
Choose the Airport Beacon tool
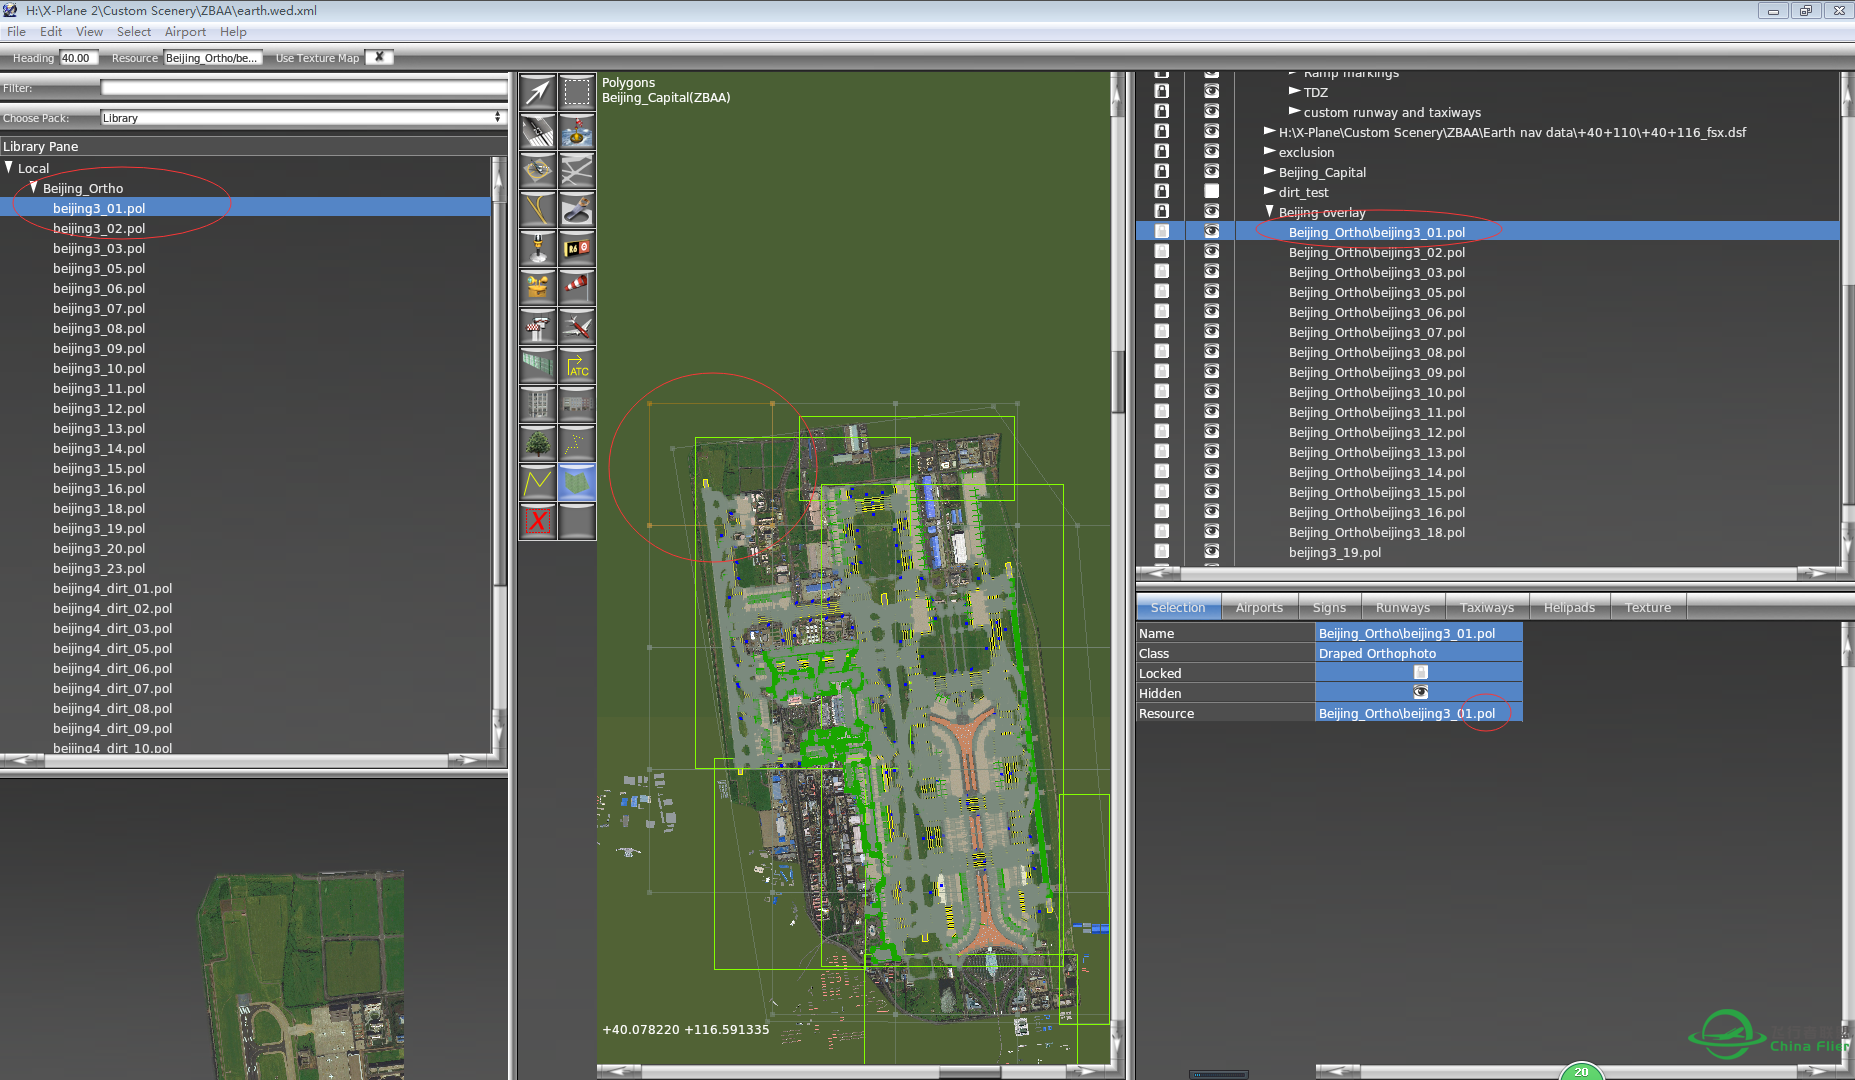538,287
